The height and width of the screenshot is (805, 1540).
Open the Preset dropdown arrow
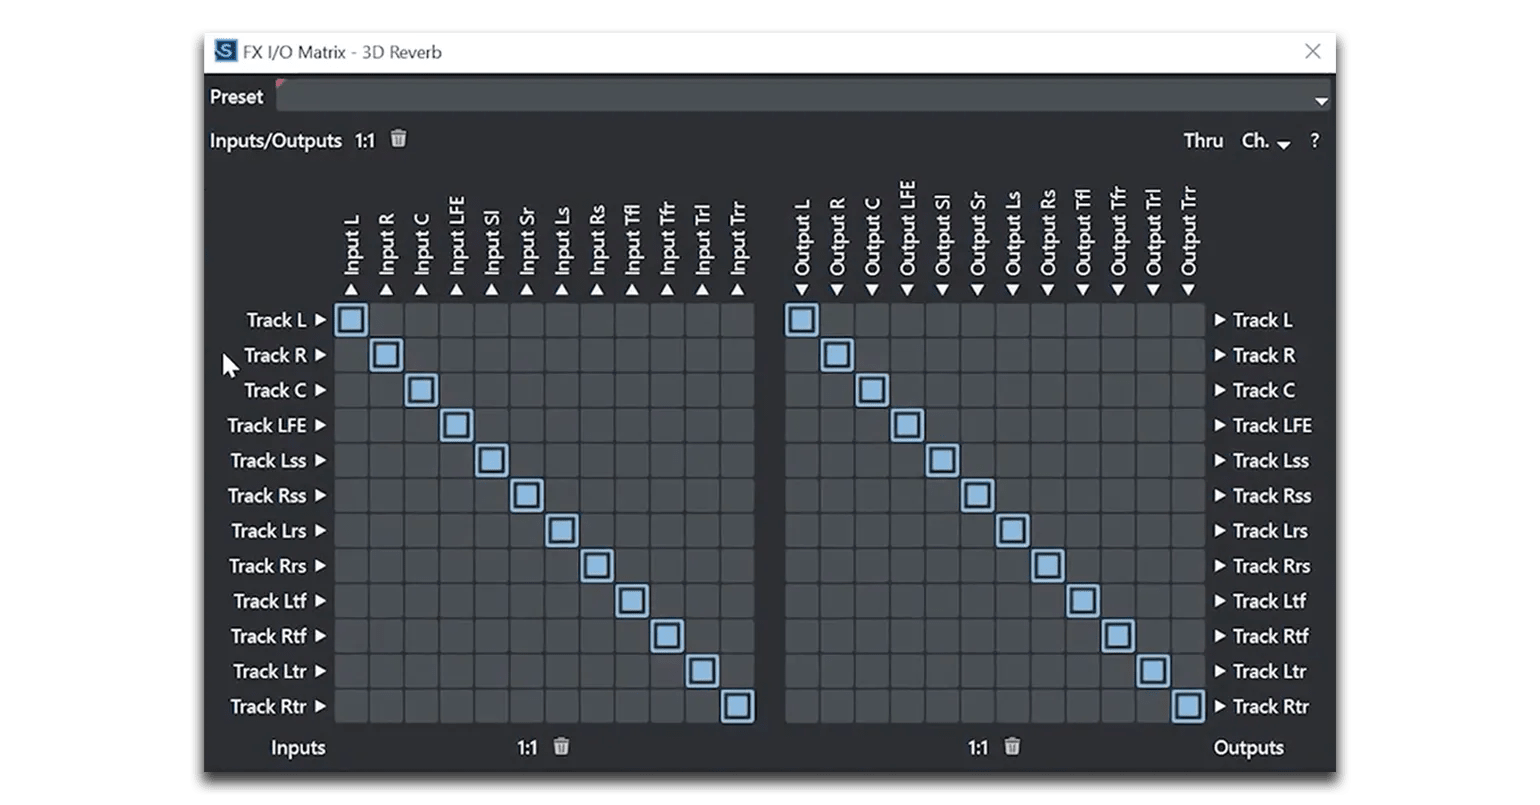pos(1321,100)
